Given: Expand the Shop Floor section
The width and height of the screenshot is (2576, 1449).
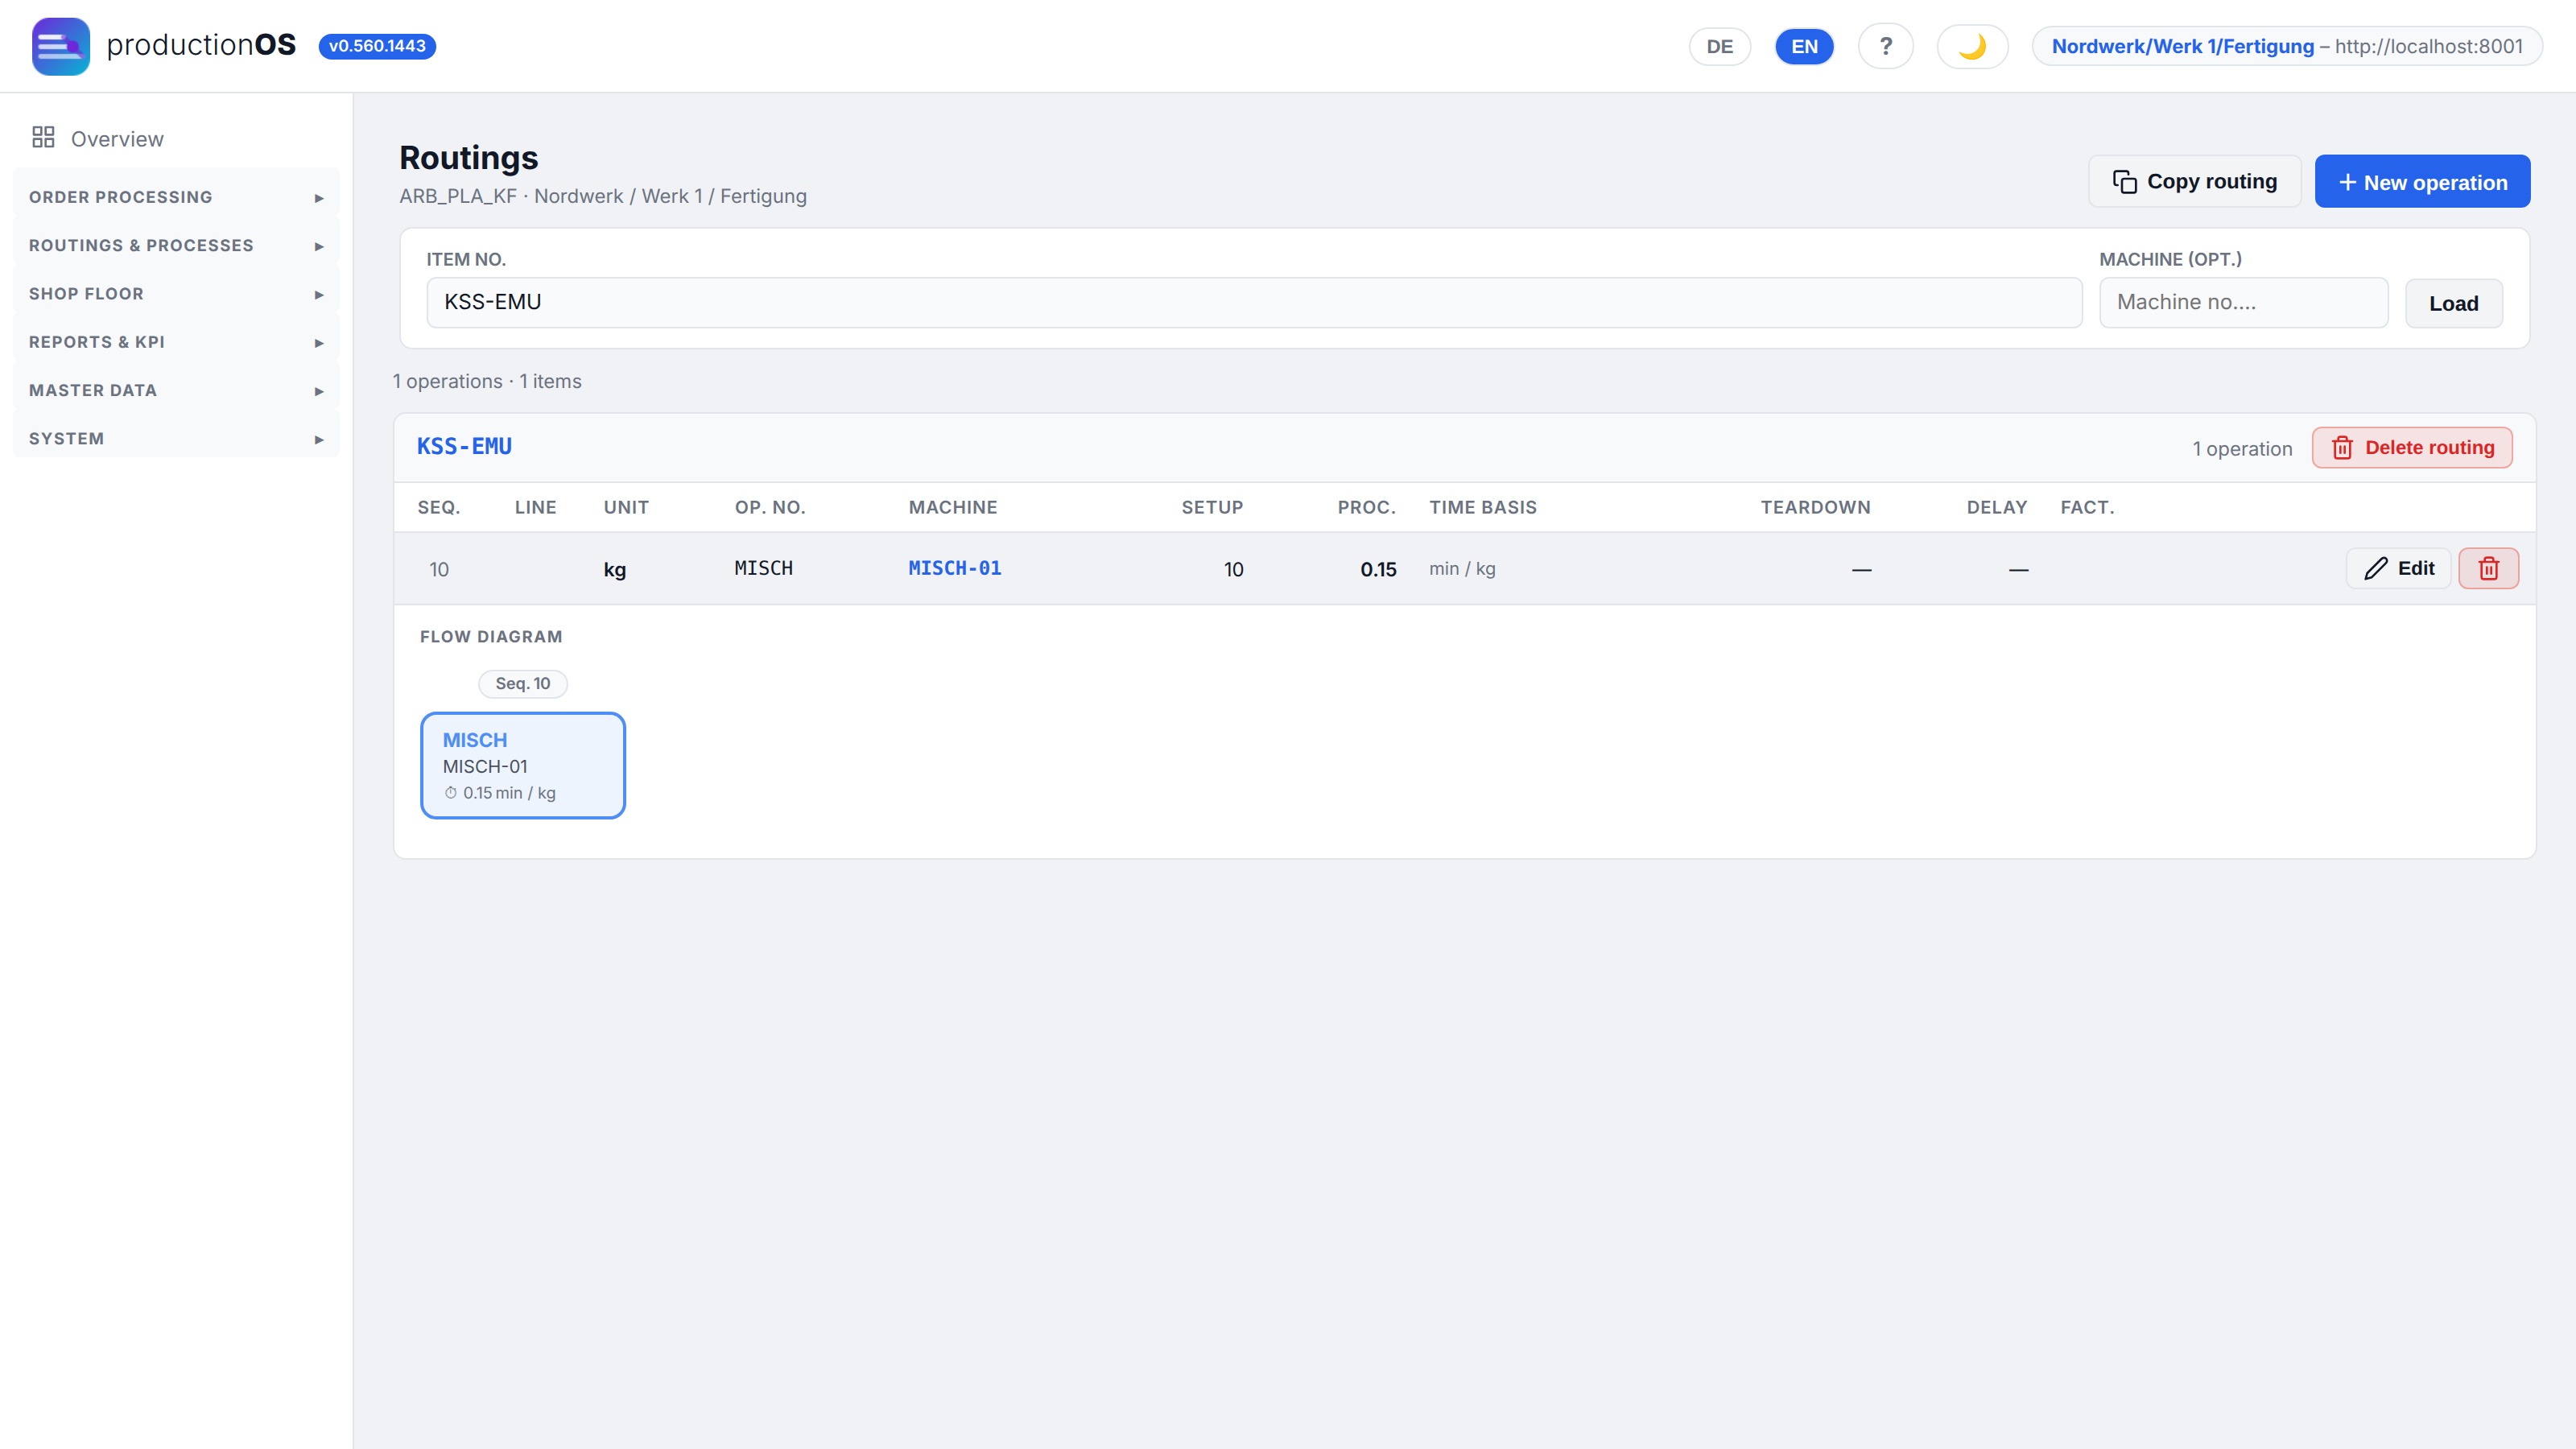Looking at the screenshot, I should pos(176,294).
